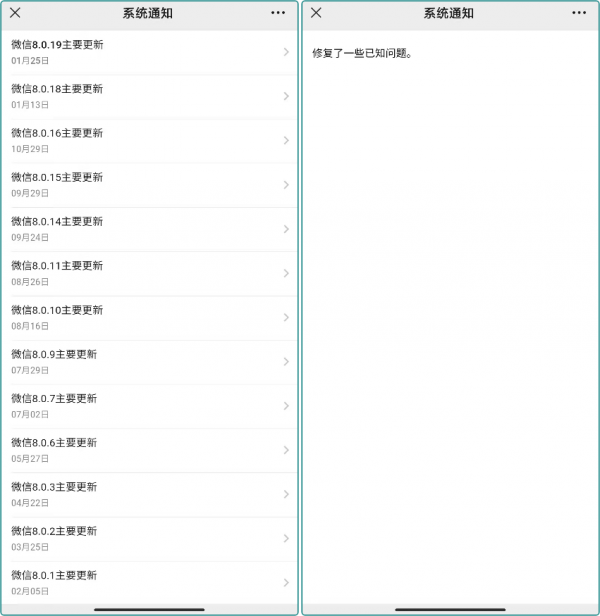Open the 微信8.0.2主要更新 chevron arrow

tap(286, 538)
